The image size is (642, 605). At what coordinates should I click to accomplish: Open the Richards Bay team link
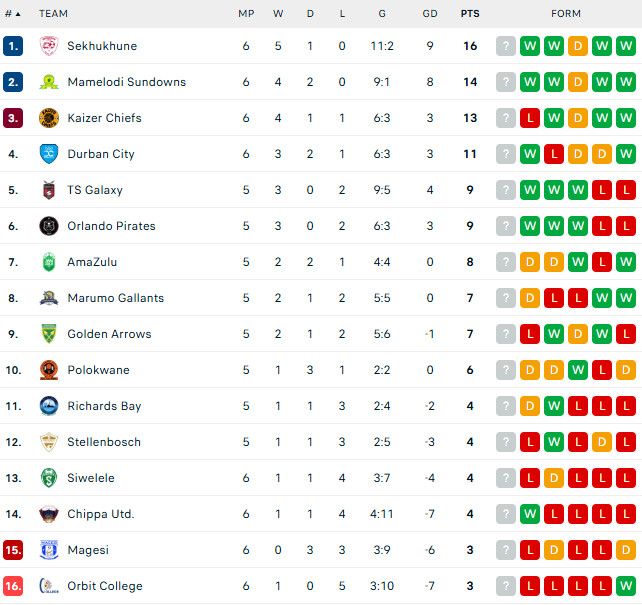click(x=104, y=406)
